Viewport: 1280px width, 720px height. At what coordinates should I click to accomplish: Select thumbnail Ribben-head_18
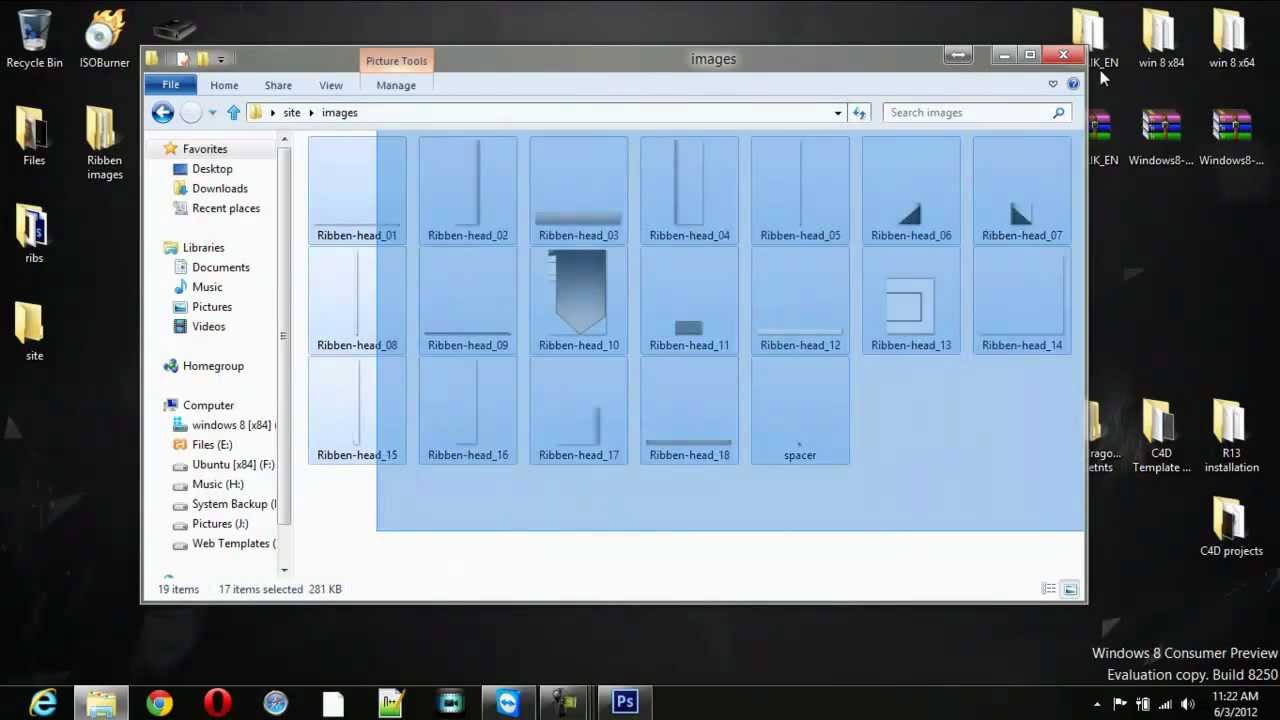(x=689, y=411)
